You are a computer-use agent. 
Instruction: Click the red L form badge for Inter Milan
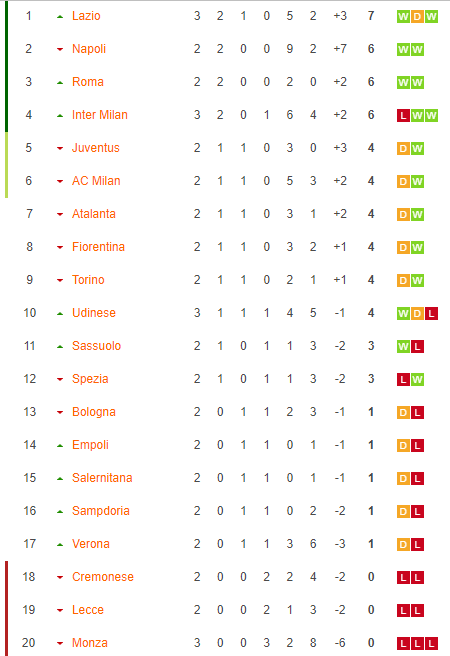pyautogui.click(x=403, y=115)
